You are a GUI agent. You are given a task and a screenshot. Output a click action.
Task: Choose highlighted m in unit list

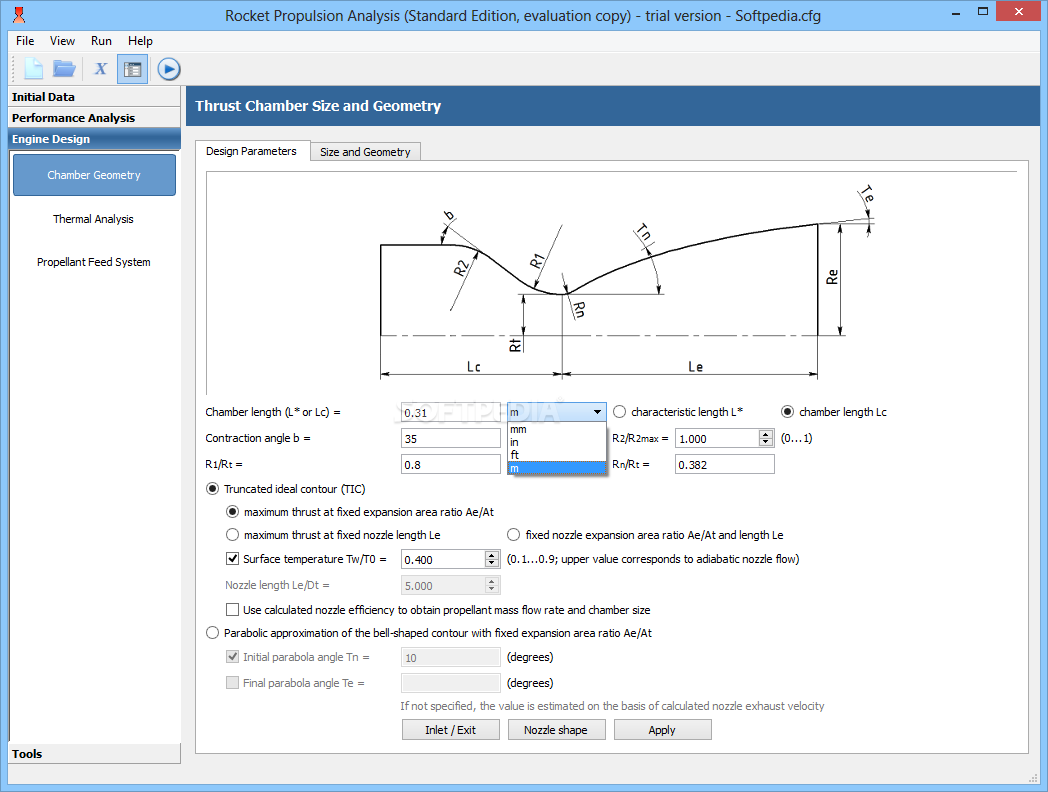pos(557,469)
